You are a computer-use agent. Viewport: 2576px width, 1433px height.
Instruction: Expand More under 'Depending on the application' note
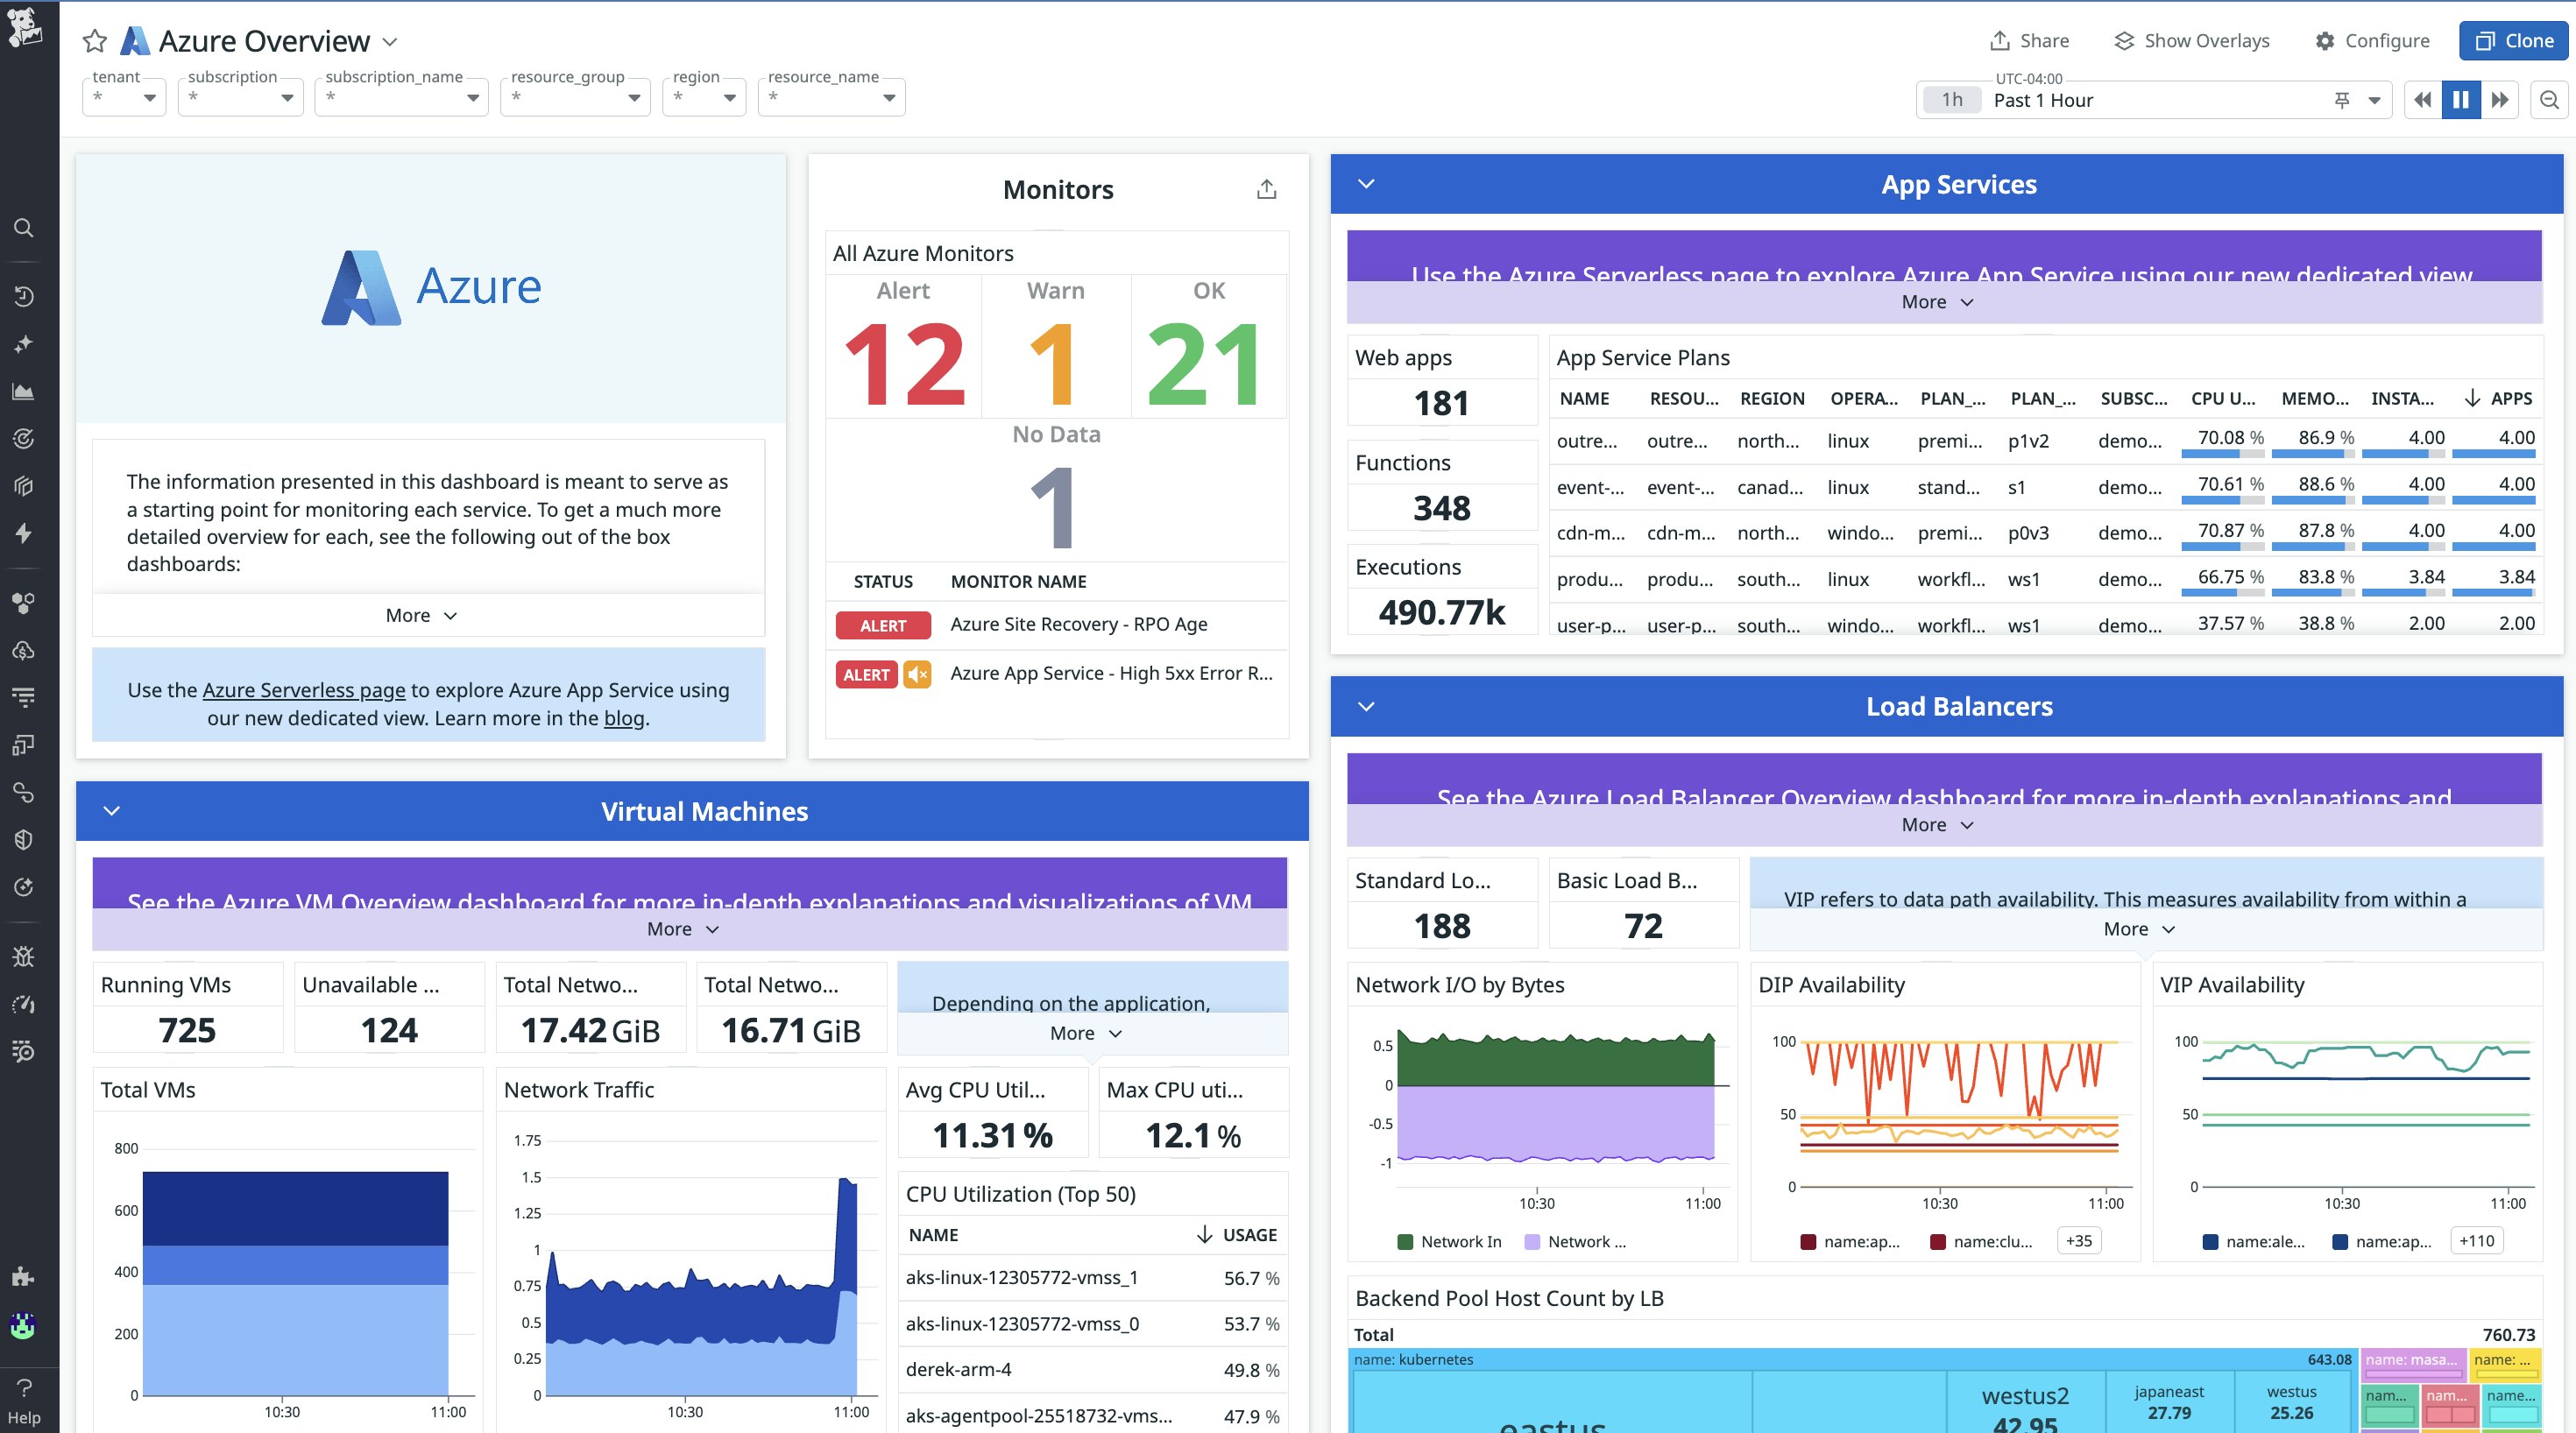(1086, 1033)
